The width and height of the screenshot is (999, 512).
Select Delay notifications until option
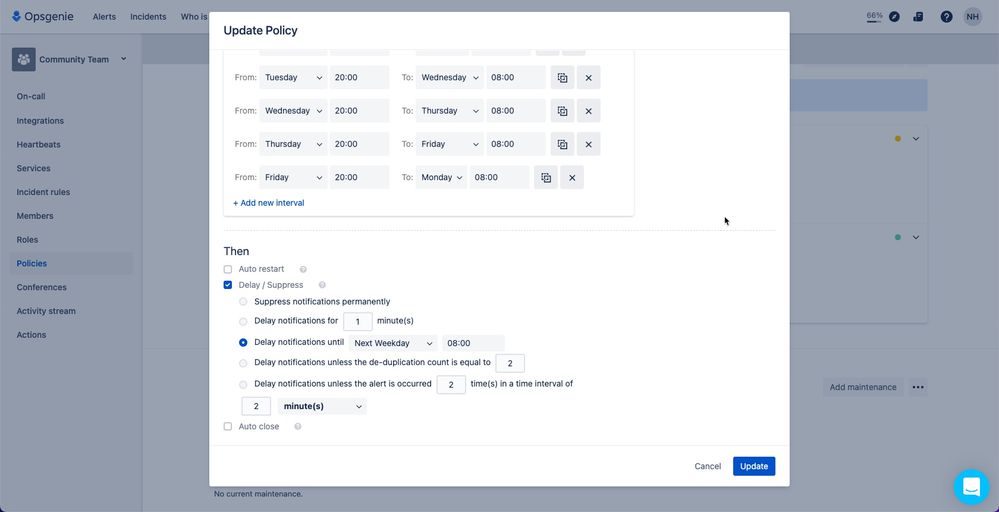click(x=243, y=343)
